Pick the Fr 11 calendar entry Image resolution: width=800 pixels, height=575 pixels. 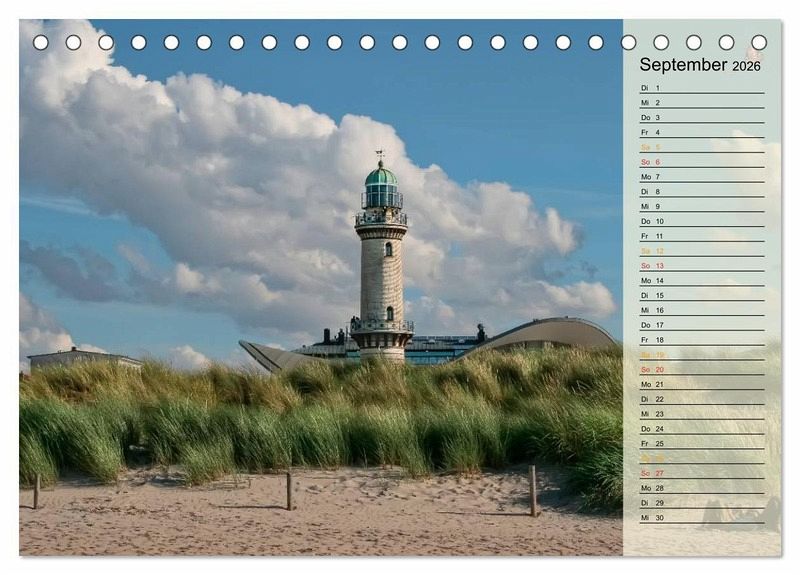[x=701, y=236]
